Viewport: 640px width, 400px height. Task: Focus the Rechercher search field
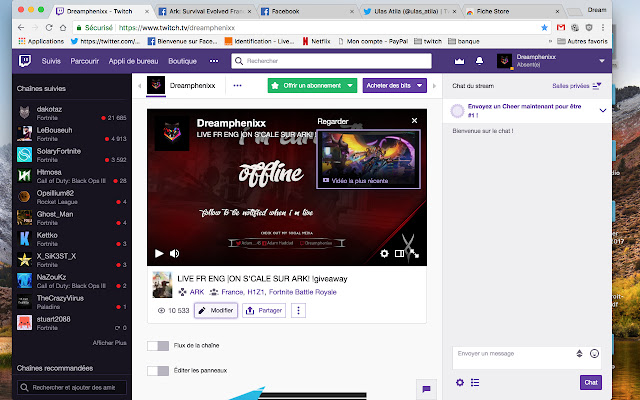click(x=331, y=61)
